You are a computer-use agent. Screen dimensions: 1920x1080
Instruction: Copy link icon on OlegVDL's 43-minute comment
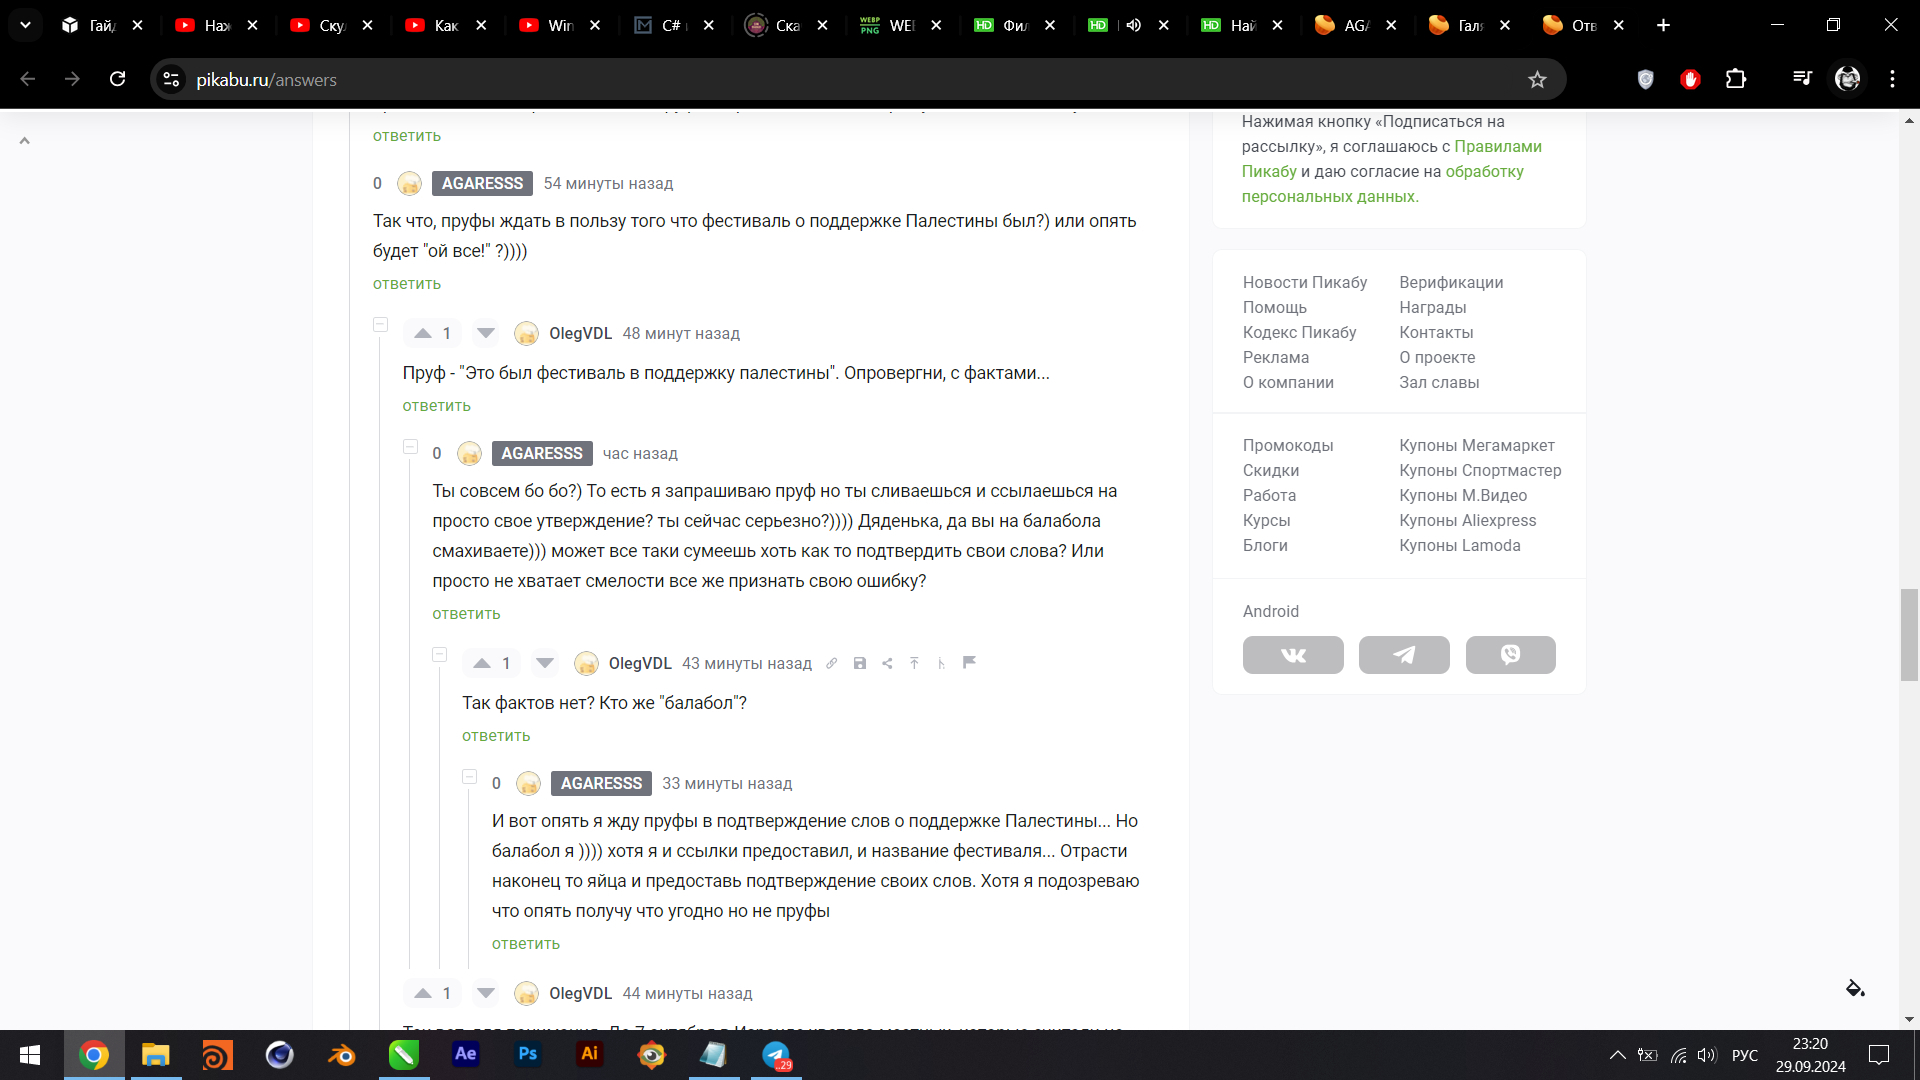(831, 663)
